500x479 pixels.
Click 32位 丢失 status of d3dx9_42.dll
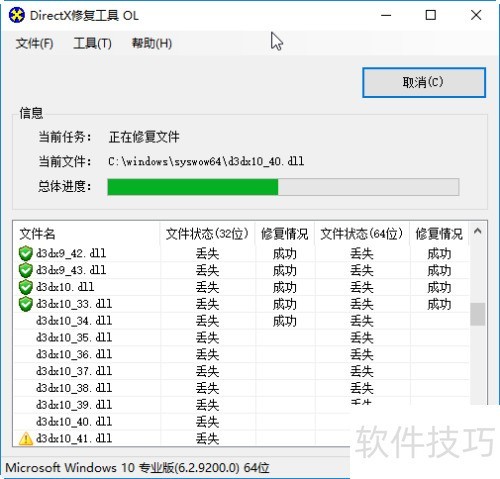(x=207, y=254)
